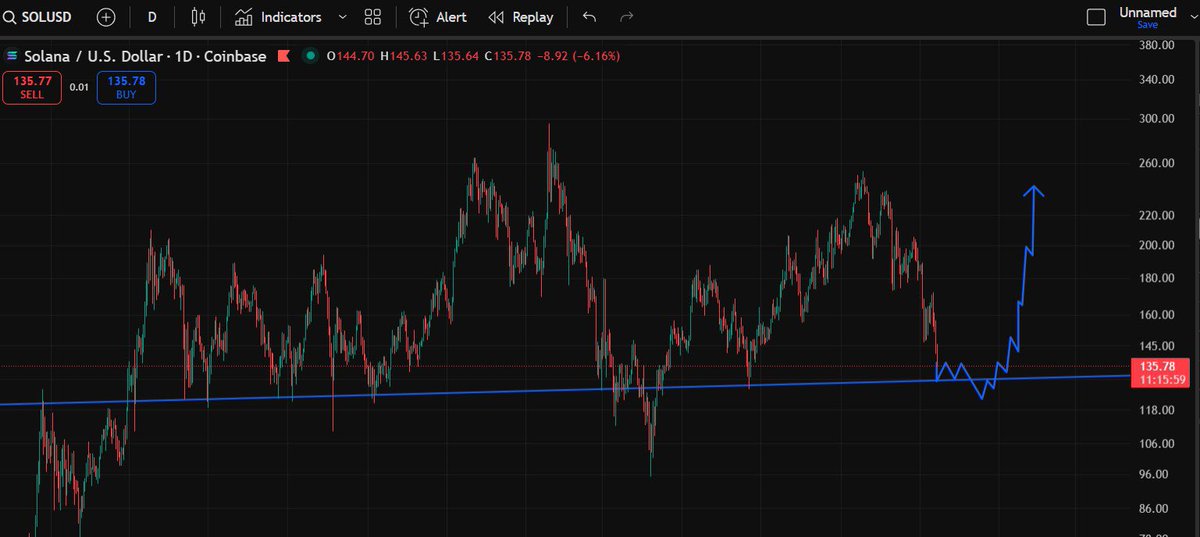Open the candlestick chart style menu
1200x537 pixels.
pos(198,17)
